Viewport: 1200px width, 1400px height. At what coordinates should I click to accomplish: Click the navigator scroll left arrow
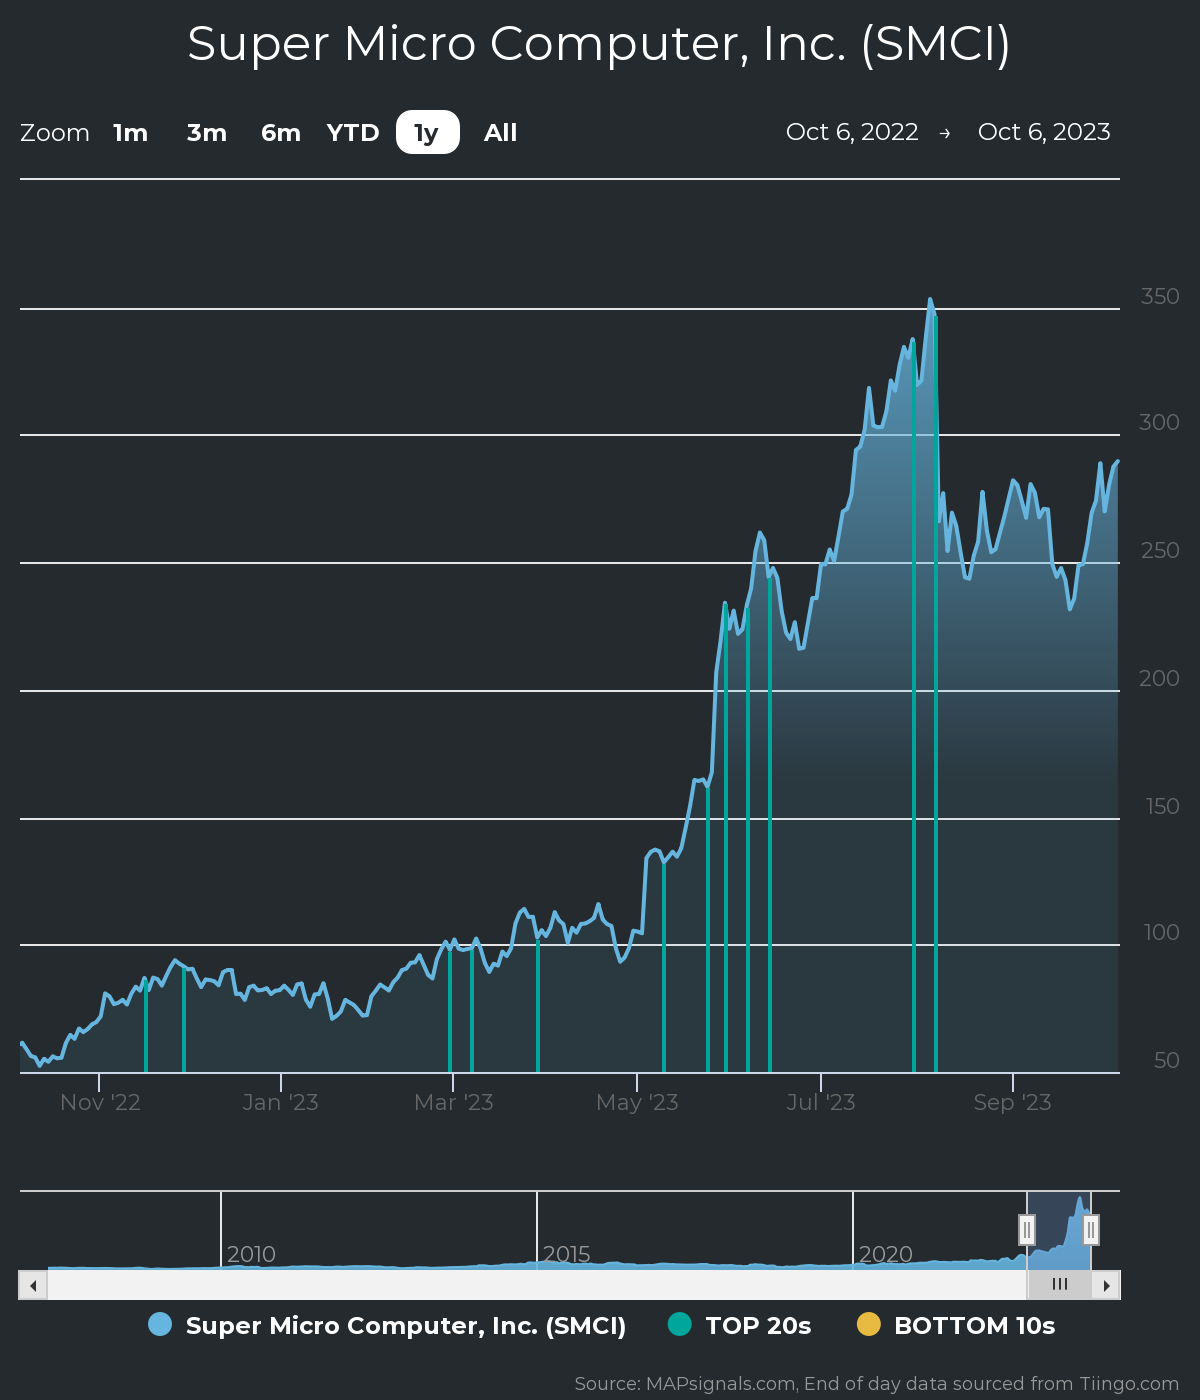(x=33, y=1285)
